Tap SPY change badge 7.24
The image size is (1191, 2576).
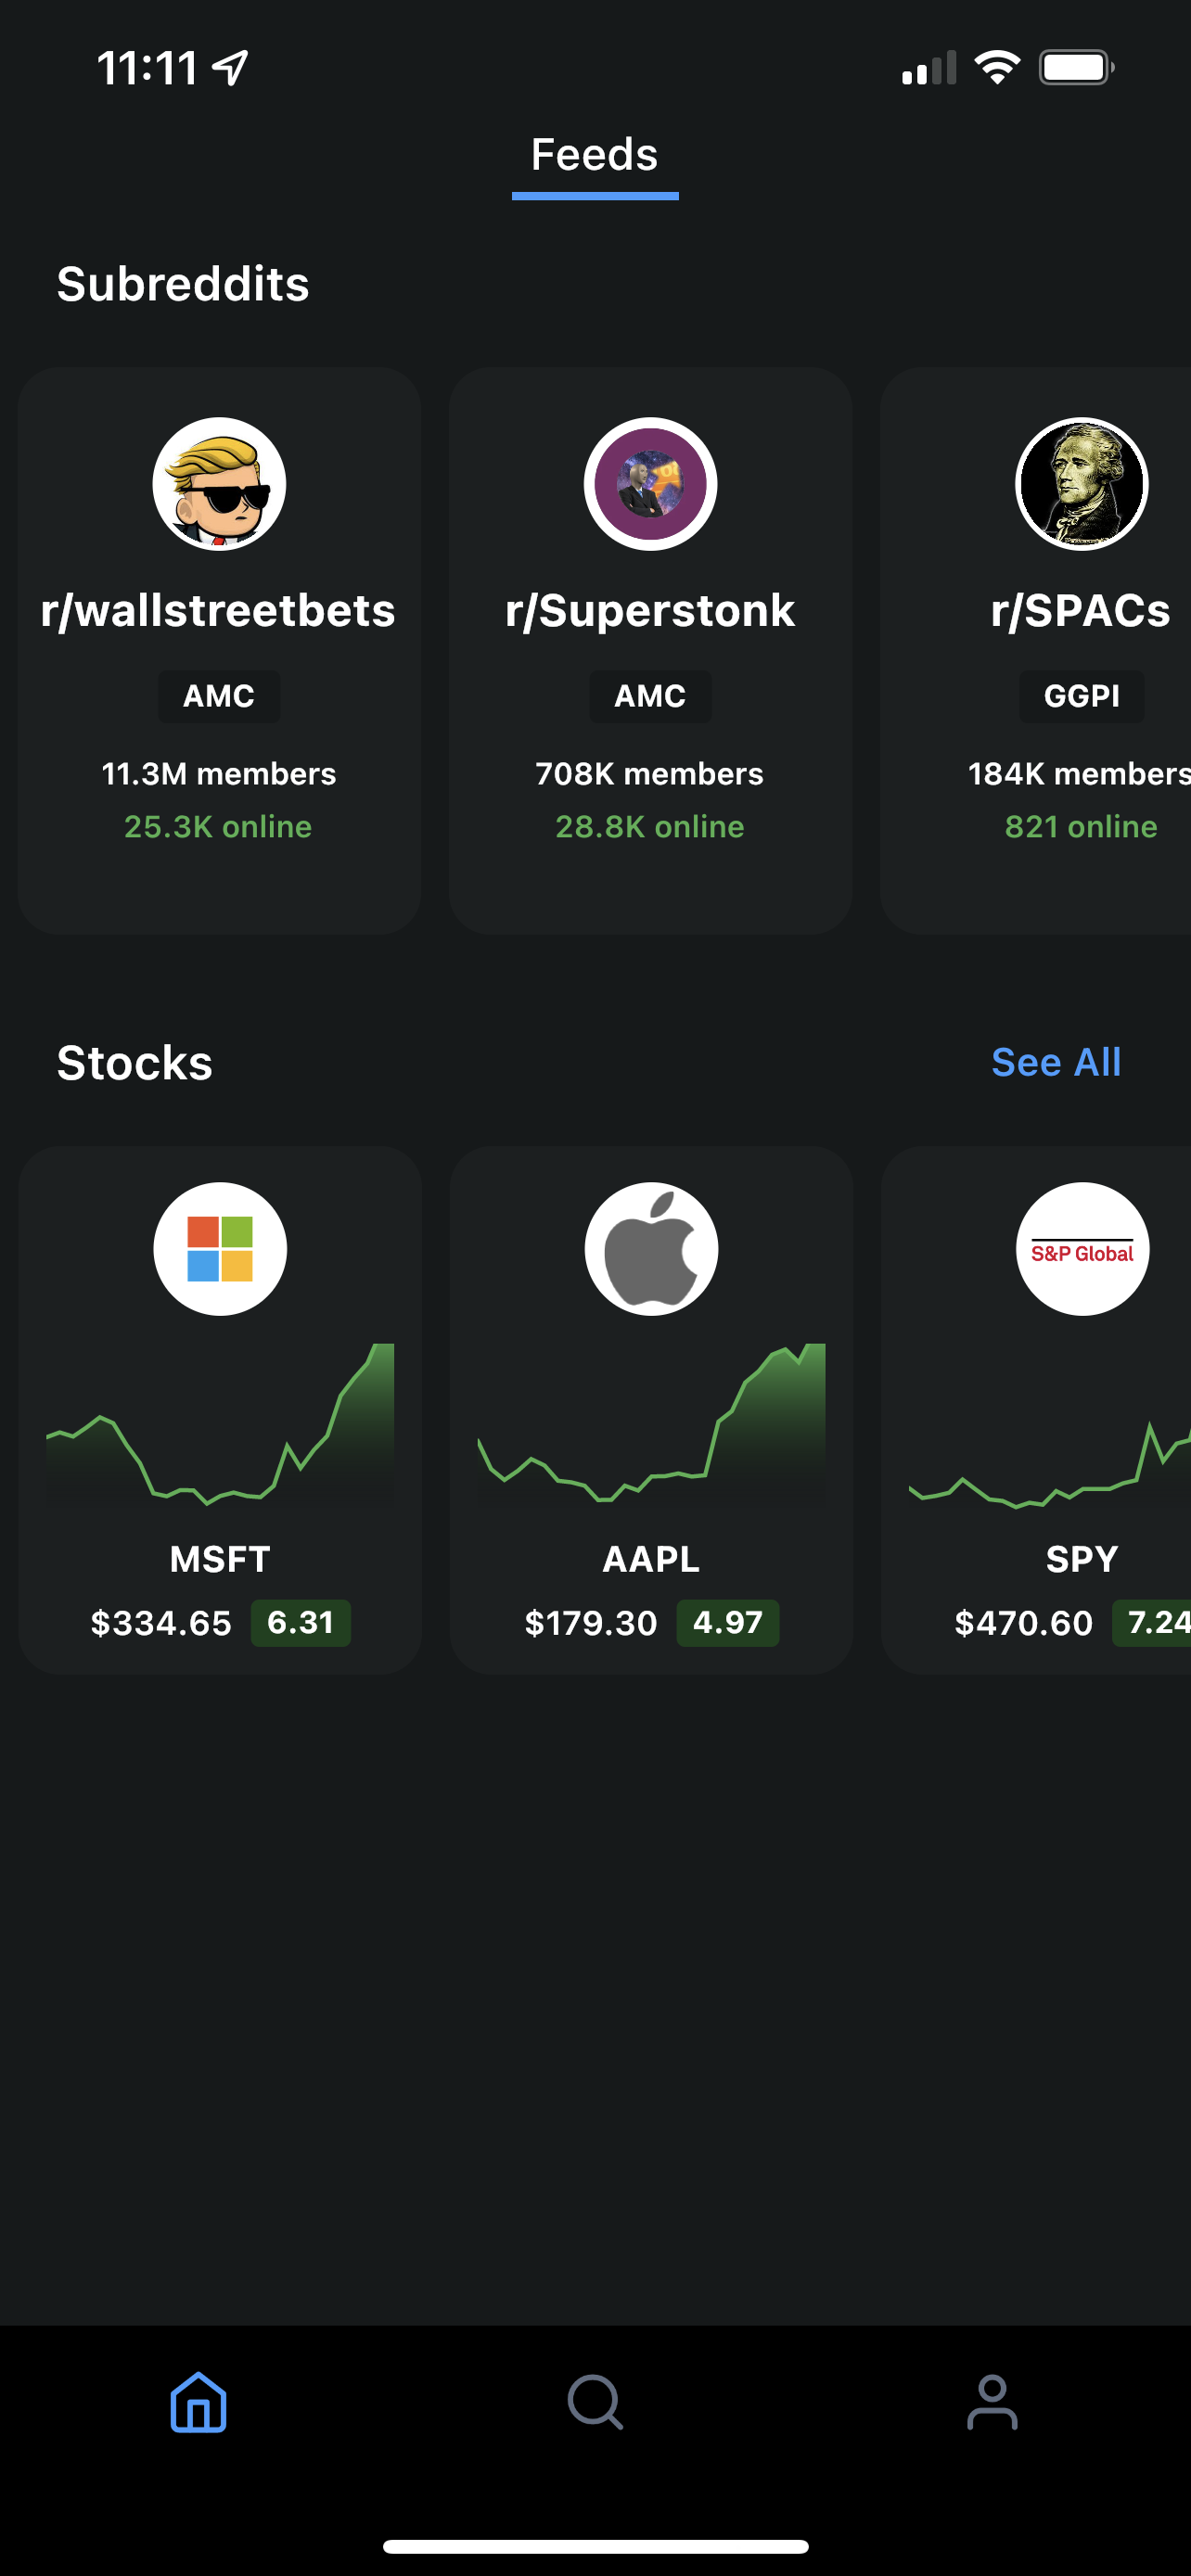point(1152,1623)
